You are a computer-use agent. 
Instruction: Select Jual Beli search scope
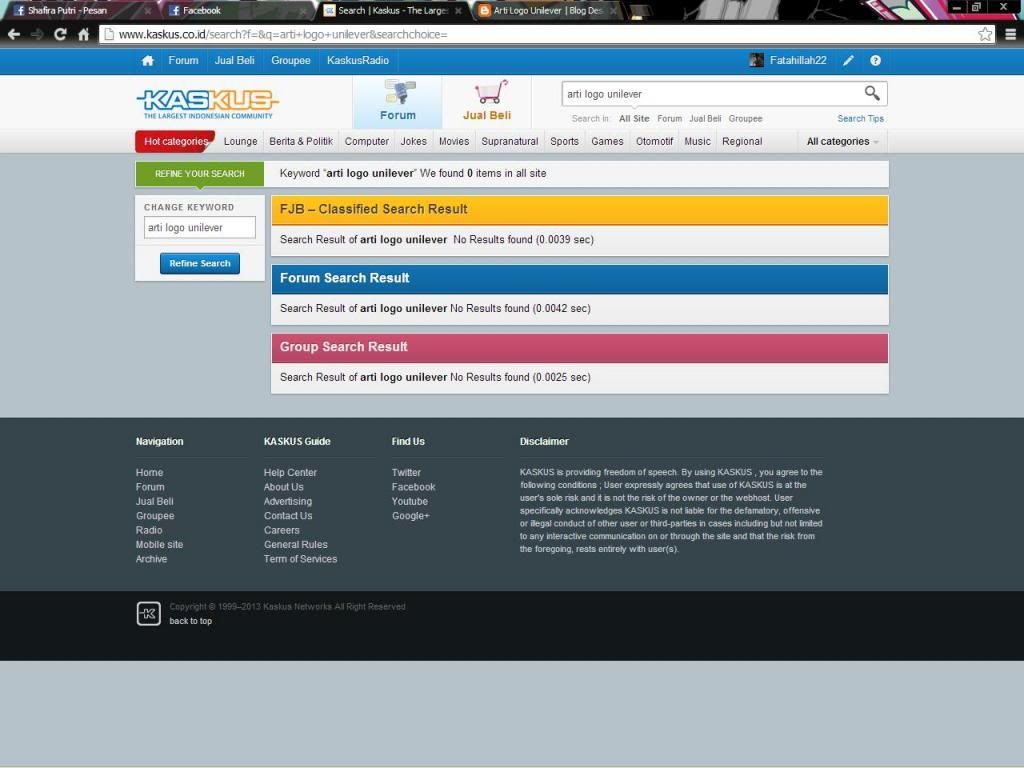pyautogui.click(x=705, y=119)
